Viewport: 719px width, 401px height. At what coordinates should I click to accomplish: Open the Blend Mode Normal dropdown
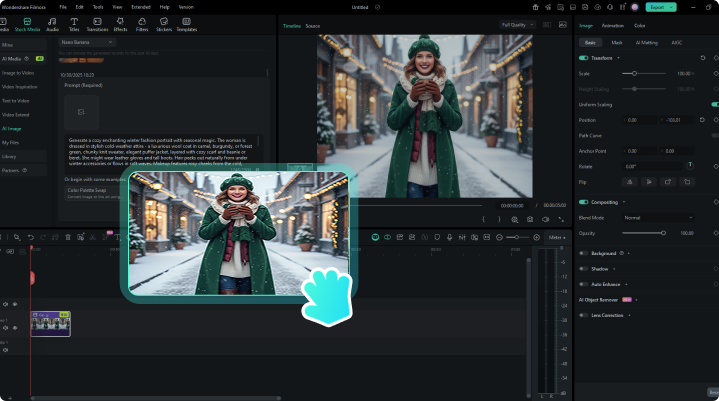point(658,218)
